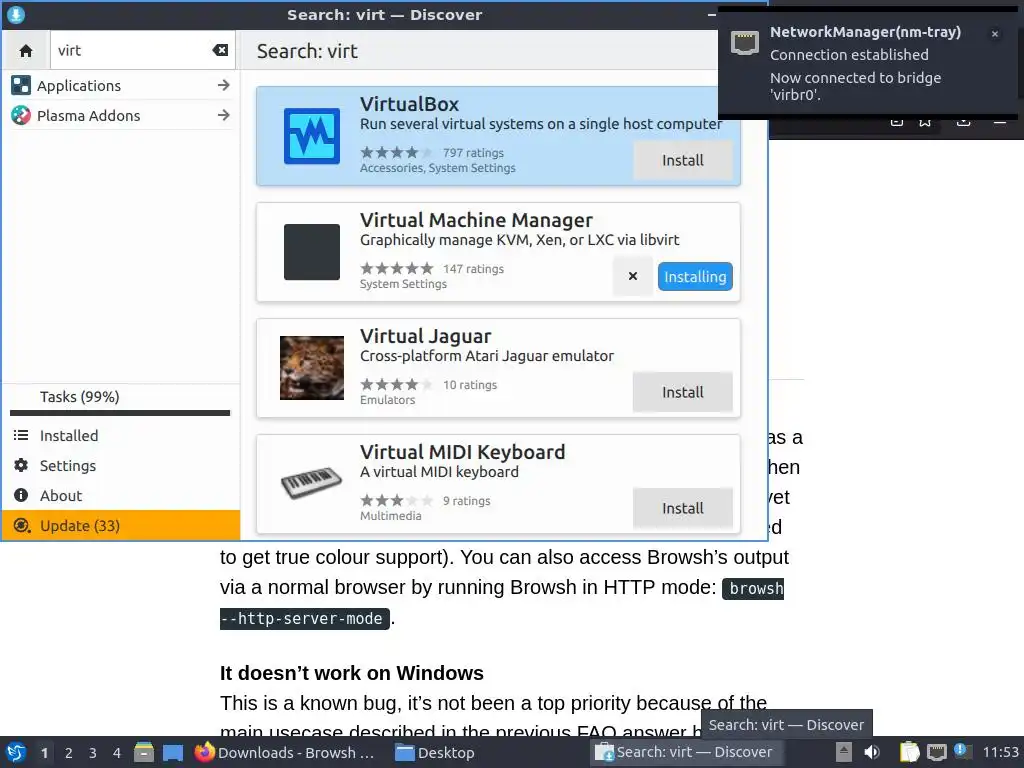1024x768 pixels.
Task: Open the VirtualBox title
Action: [x=409, y=104]
